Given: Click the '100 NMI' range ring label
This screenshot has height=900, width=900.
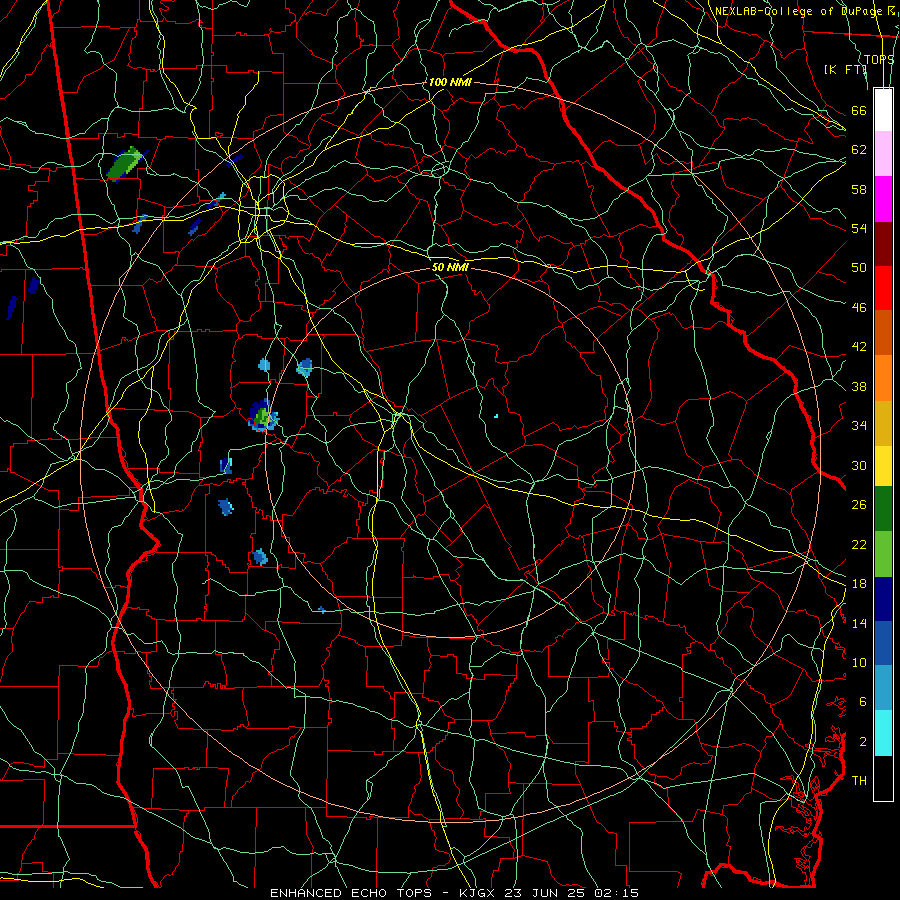Looking at the screenshot, I should pos(450,82).
